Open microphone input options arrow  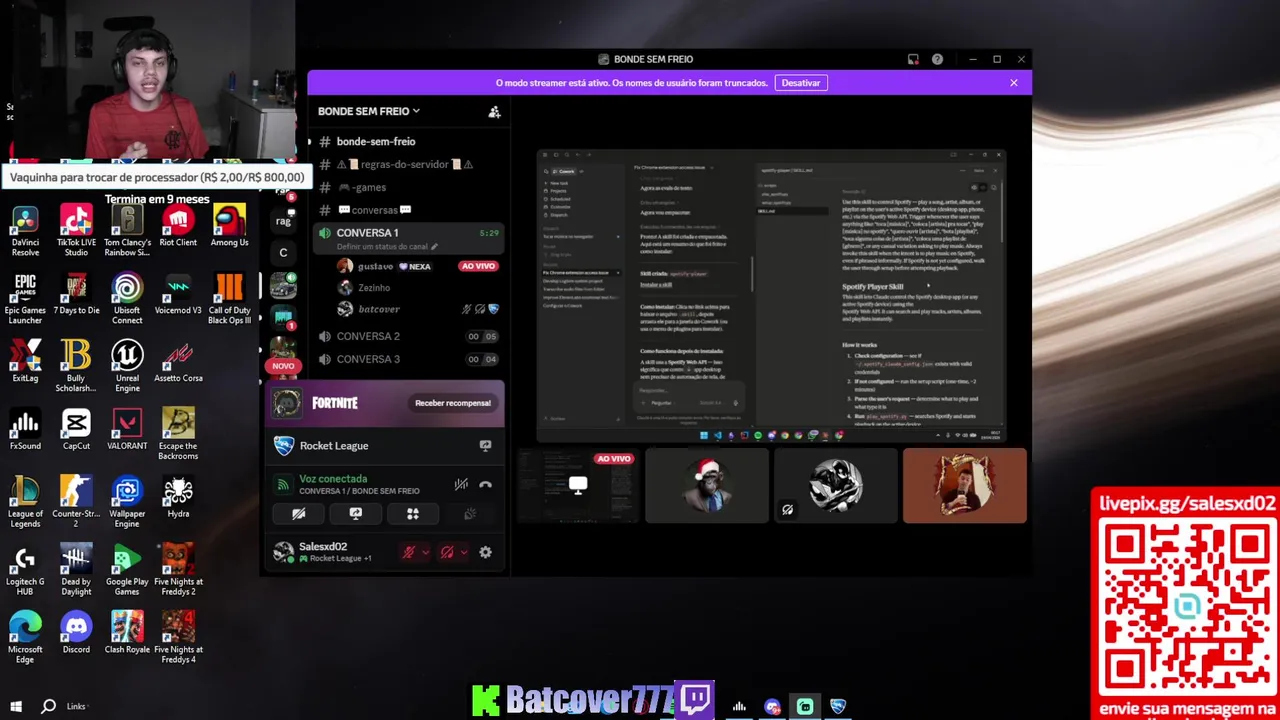point(425,552)
